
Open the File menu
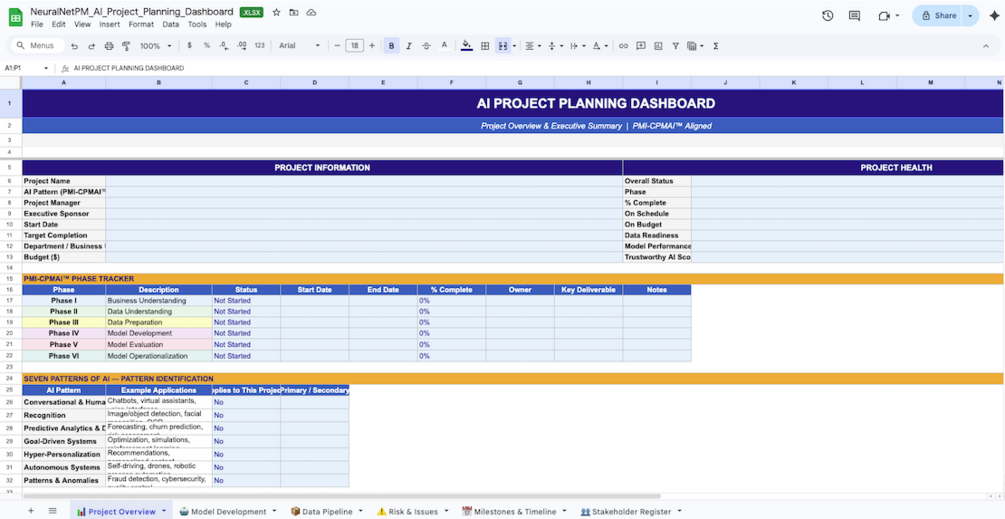pyautogui.click(x=37, y=24)
